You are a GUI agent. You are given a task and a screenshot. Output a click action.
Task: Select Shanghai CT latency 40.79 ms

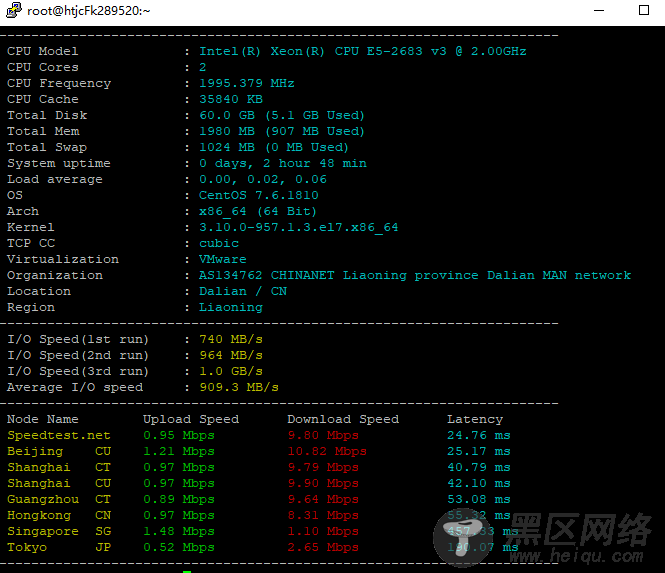[479, 467]
